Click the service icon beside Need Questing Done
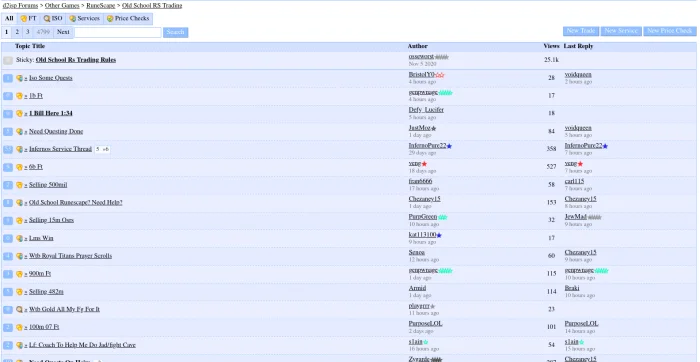Screen dimensions: 700x362 pos(19,132)
